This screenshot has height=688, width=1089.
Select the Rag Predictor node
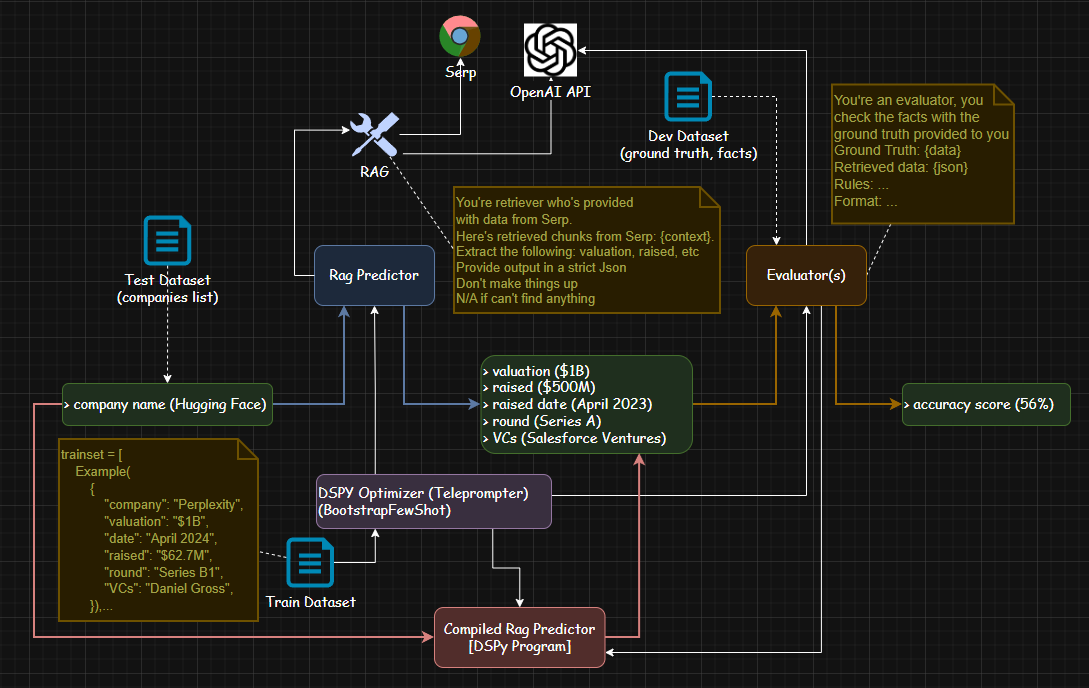374,276
